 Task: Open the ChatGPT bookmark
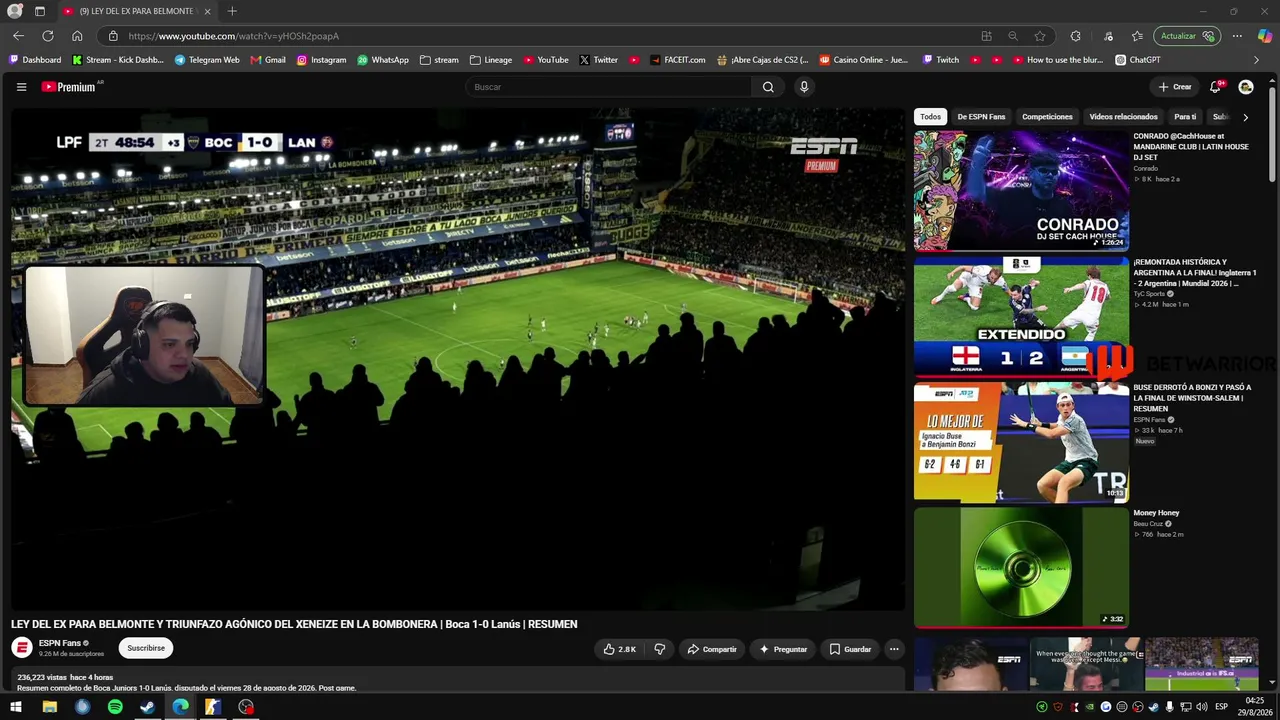[1138, 60]
